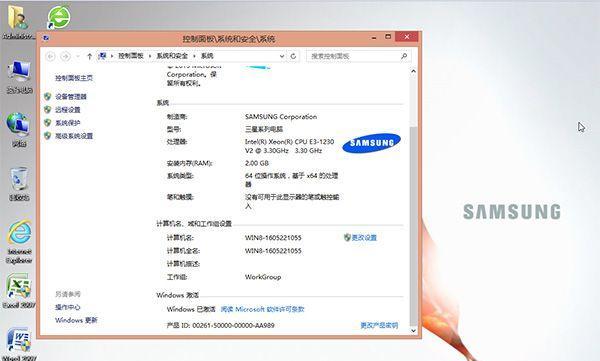
Task: Open 更改设置 (Change settings) link
Action: [x=364, y=238]
